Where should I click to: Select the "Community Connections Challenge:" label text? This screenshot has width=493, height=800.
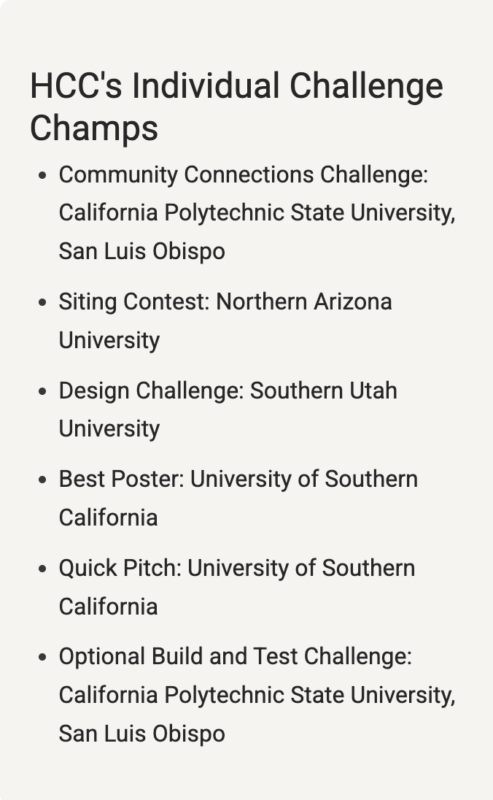tap(243, 175)
